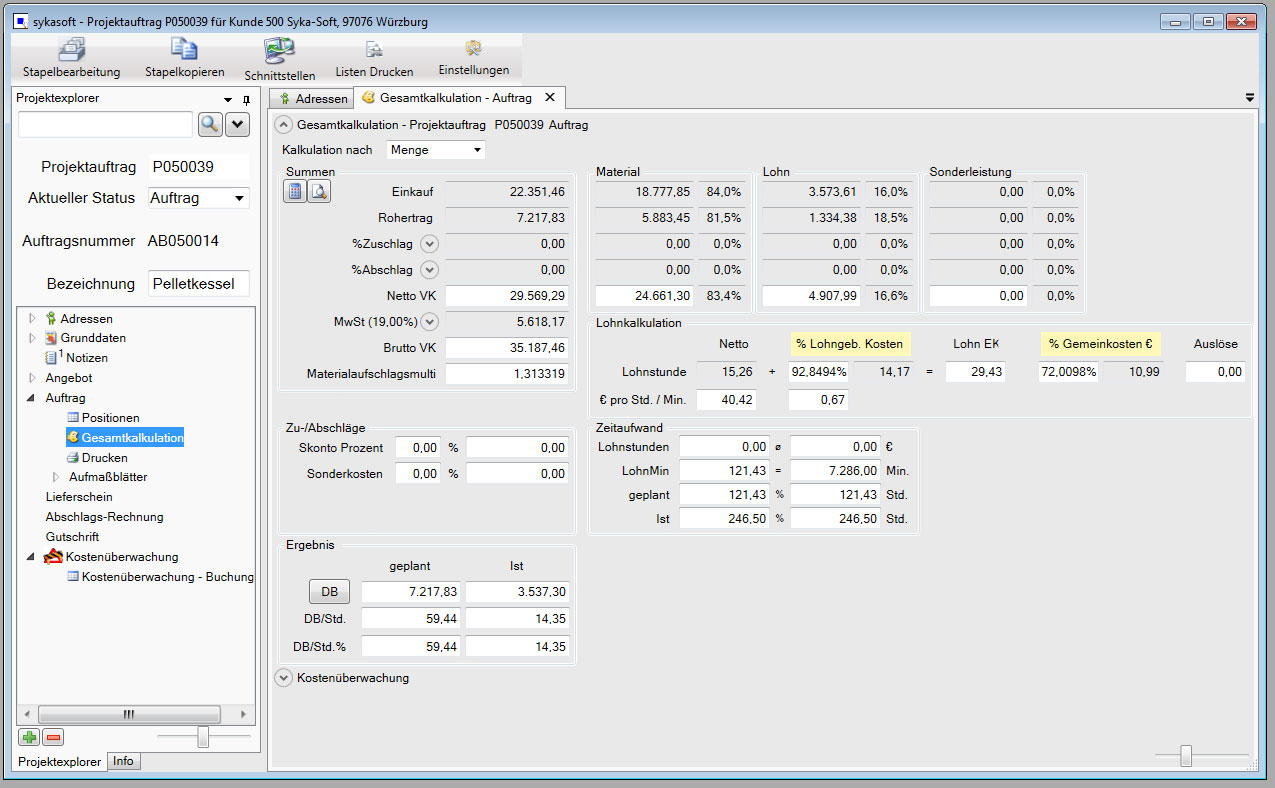Screen dimensions: 1275x788
Task: Click the green plus add button
Action: click(29, 737)
